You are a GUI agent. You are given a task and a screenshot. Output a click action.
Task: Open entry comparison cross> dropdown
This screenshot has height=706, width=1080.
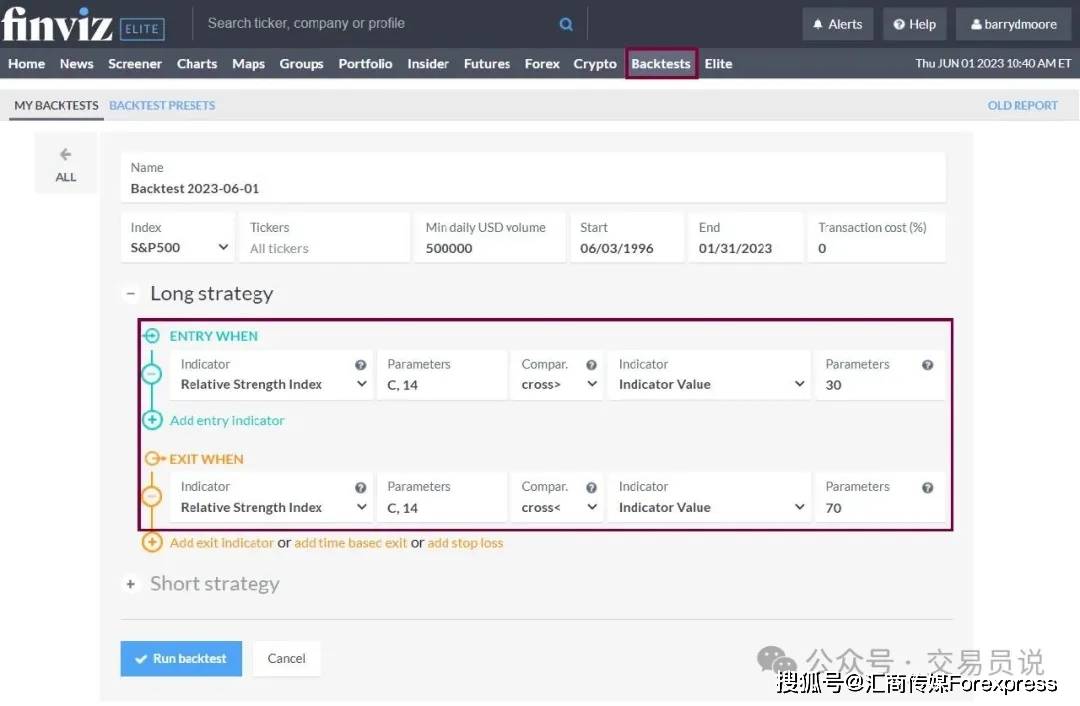[x=558, y=385]
